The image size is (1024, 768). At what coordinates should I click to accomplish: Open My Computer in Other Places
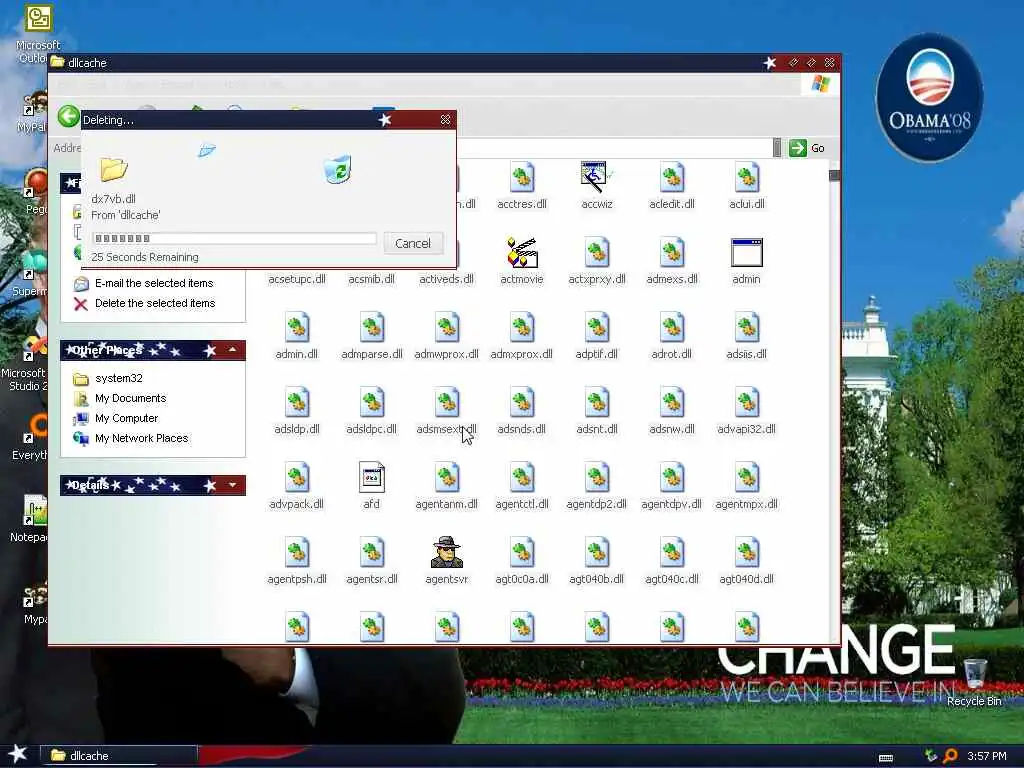116,419
